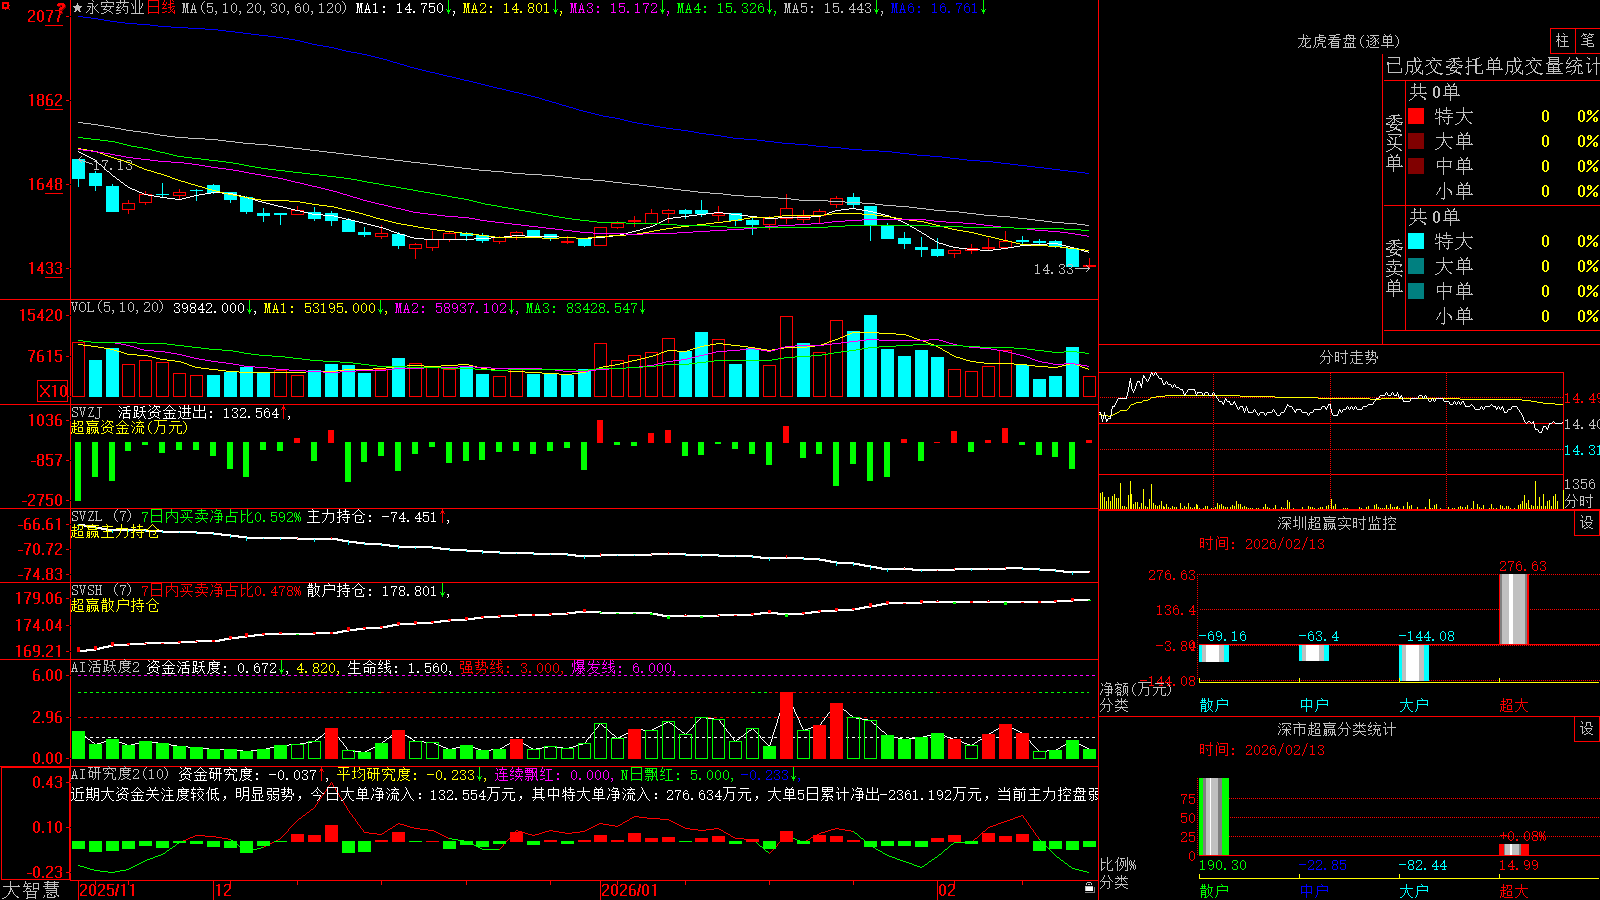Click red 特大 swatch under 委买单

tap(1416, 116)
